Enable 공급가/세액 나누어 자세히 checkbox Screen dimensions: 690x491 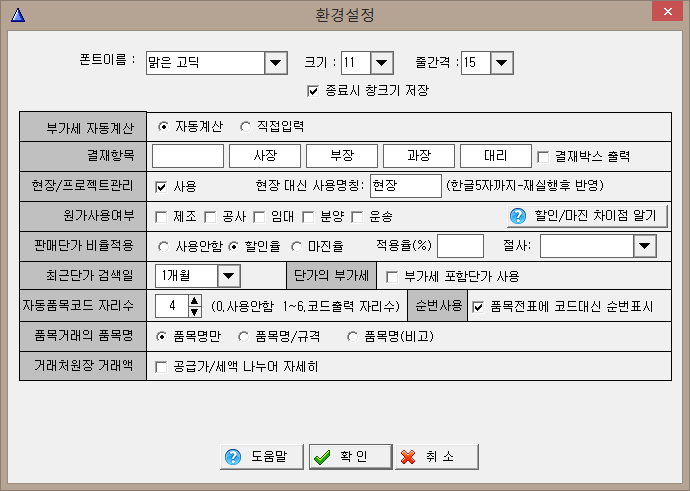point(161,367)
